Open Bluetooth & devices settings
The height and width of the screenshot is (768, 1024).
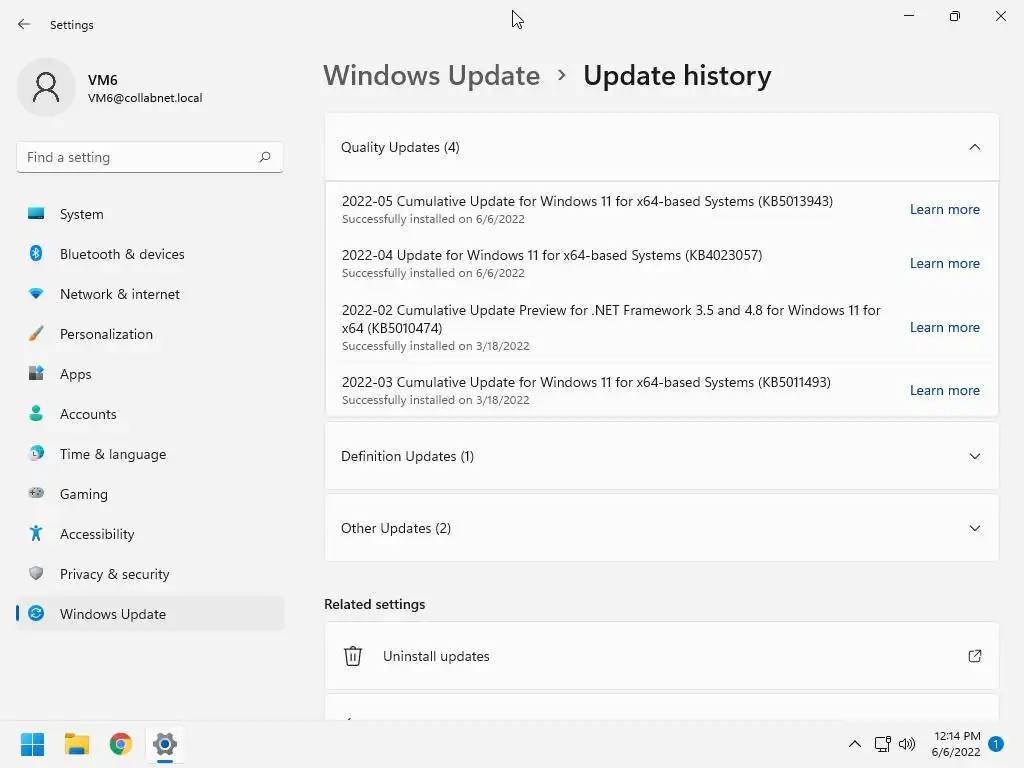pos(150,253)
